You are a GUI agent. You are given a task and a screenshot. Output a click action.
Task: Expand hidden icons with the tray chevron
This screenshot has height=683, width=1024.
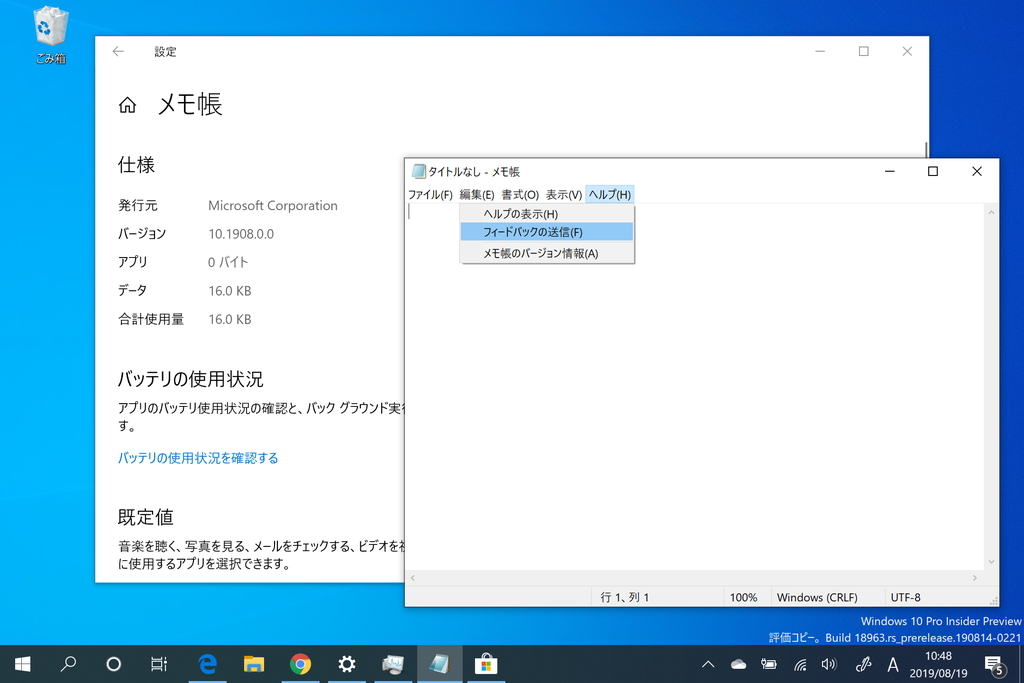coord(708,664)
